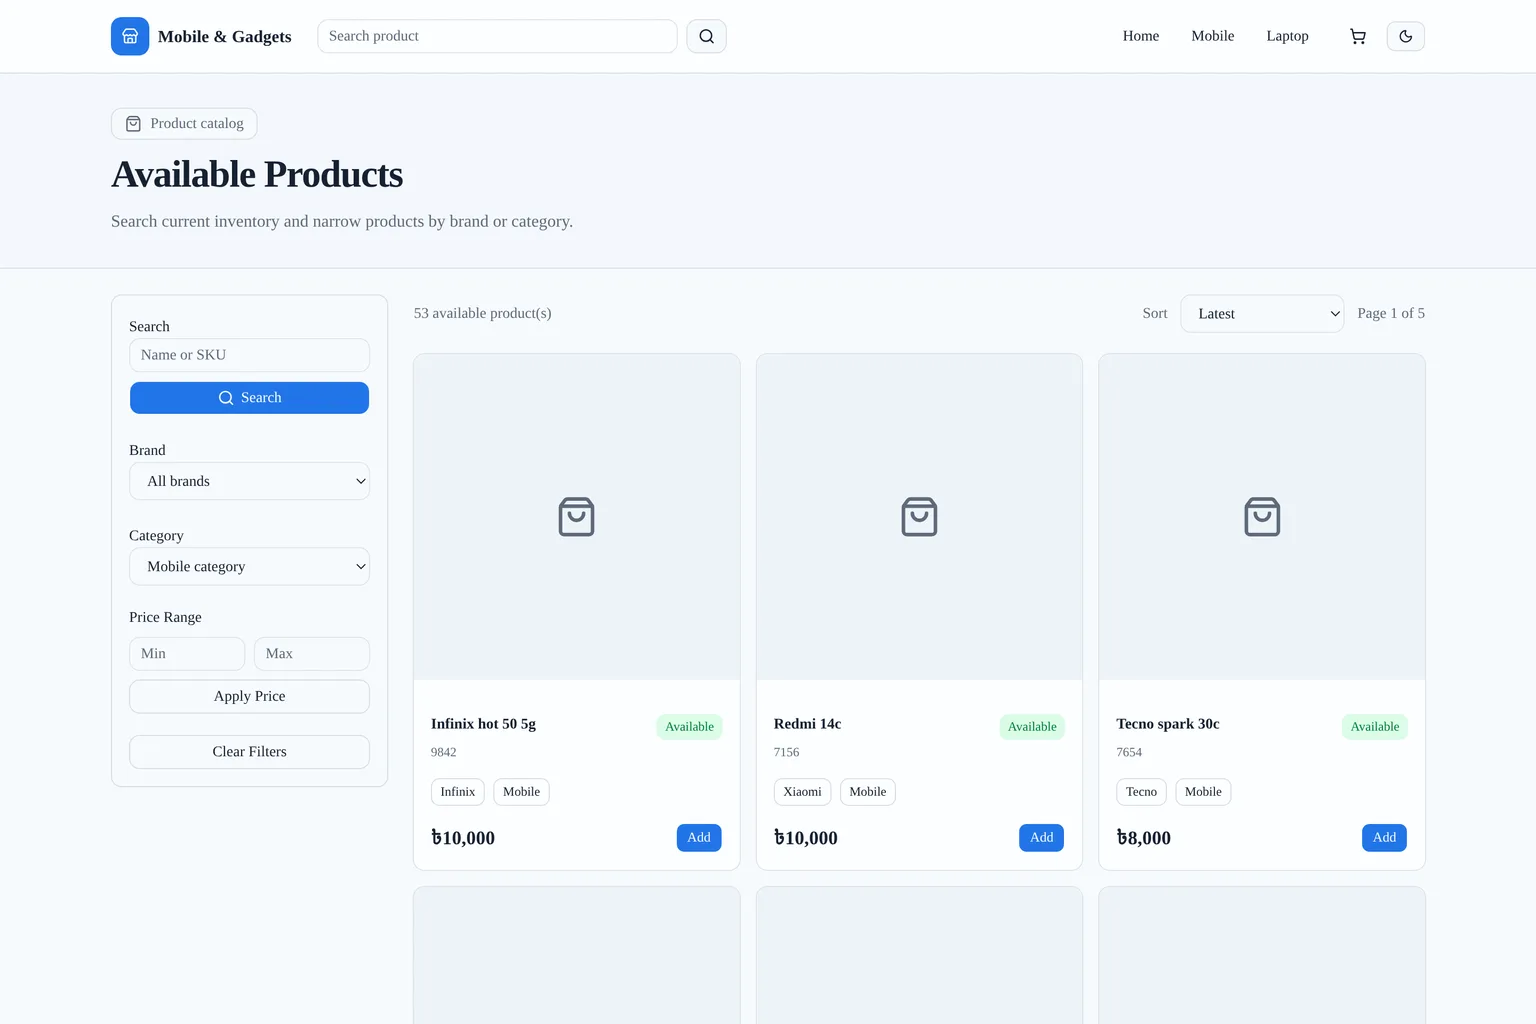Click the Available Products heading
This screenshot has width=1536, height=1024.
pyautogui.click(x=257, y=174)
